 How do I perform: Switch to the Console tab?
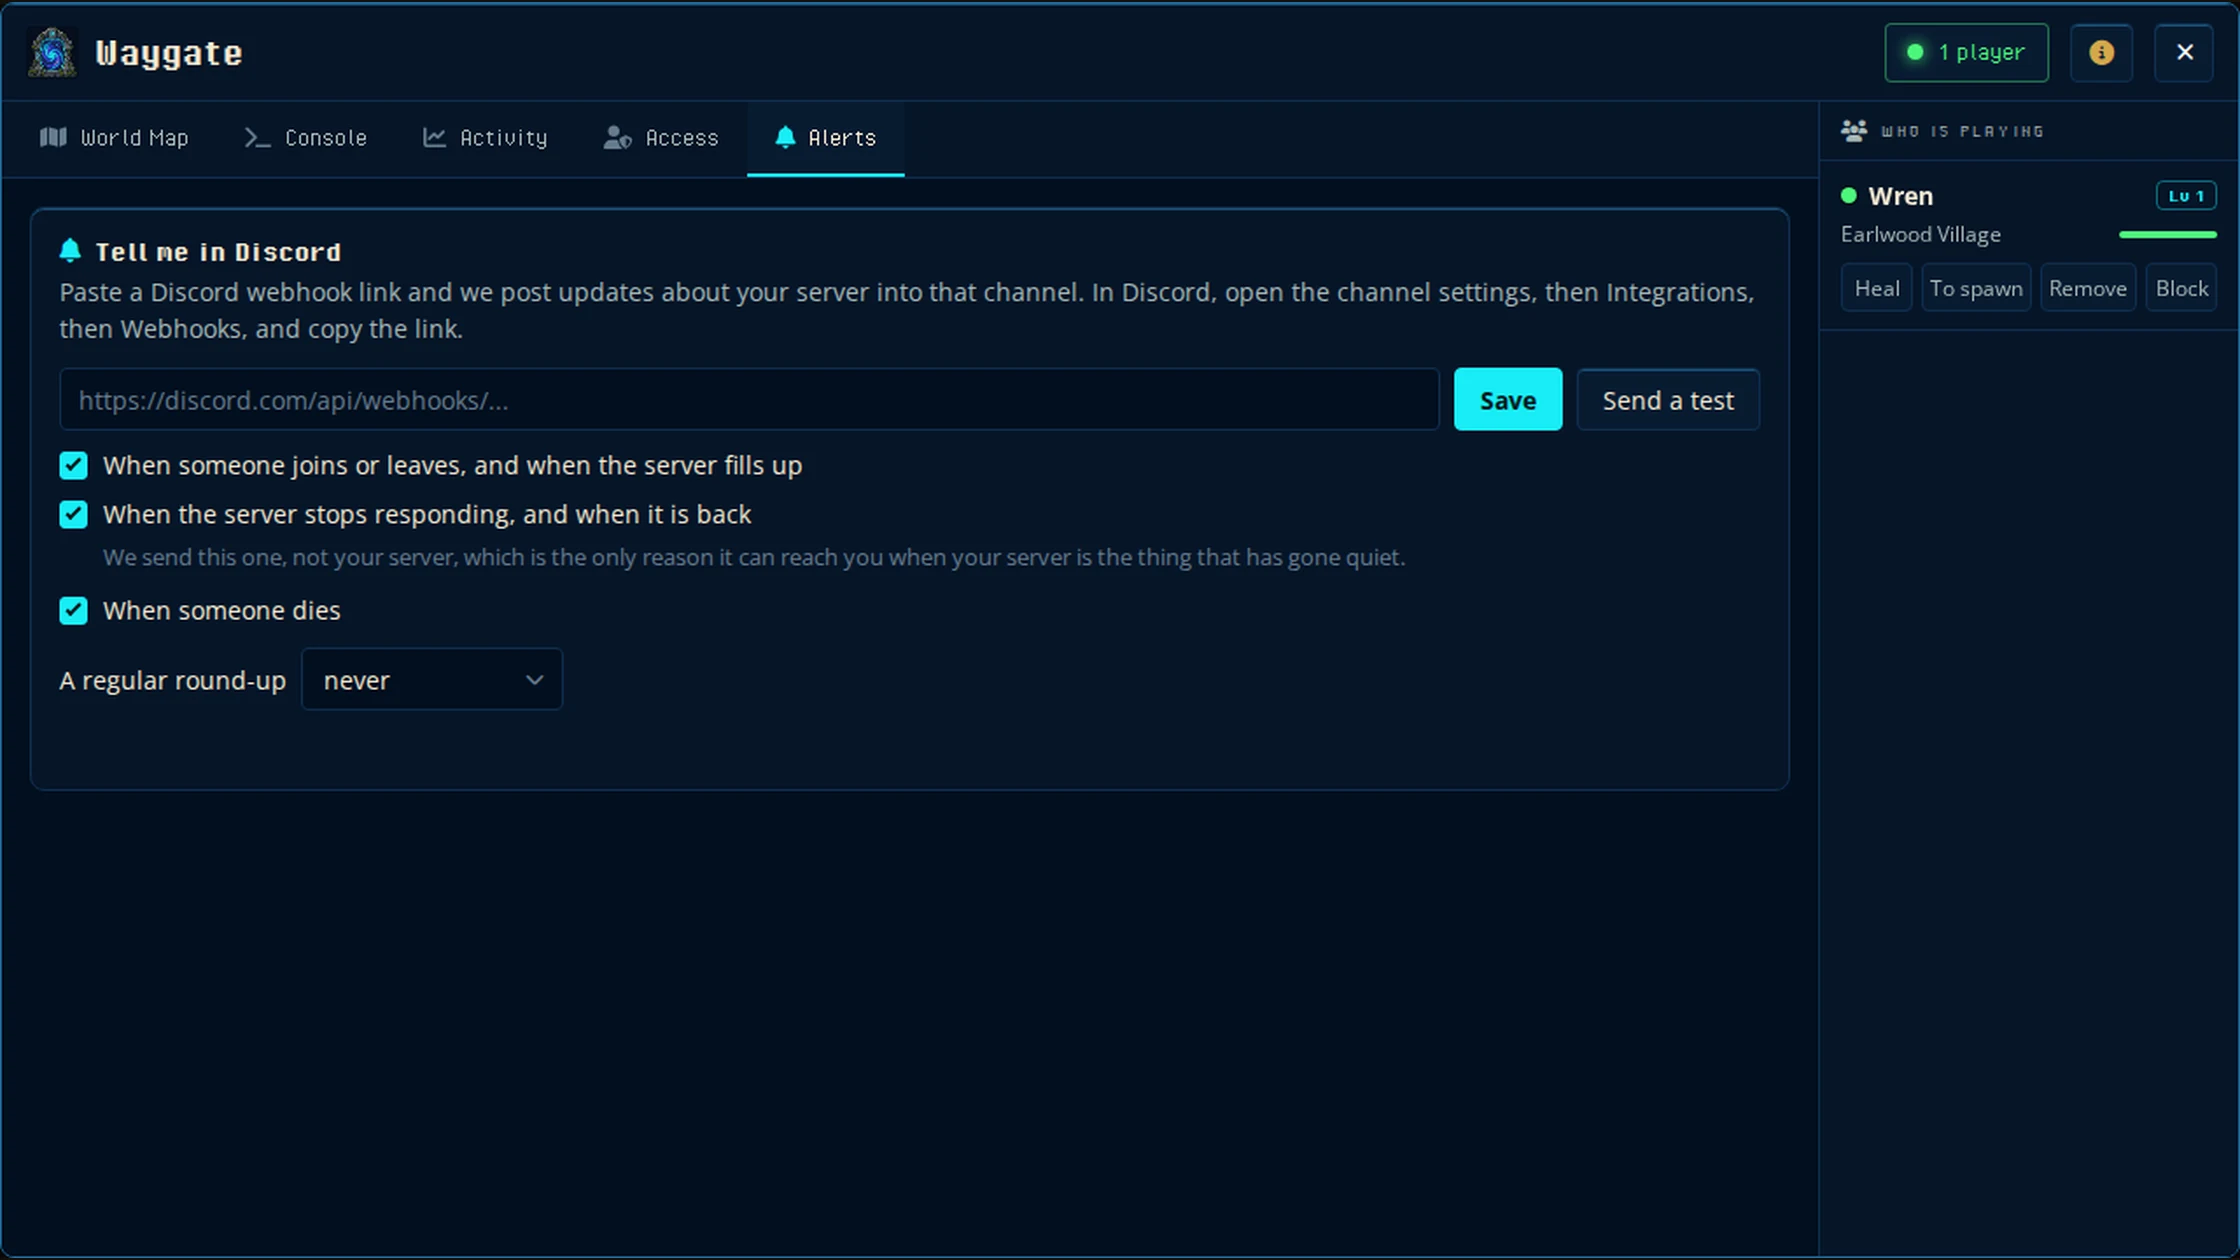tap(306, 138)
